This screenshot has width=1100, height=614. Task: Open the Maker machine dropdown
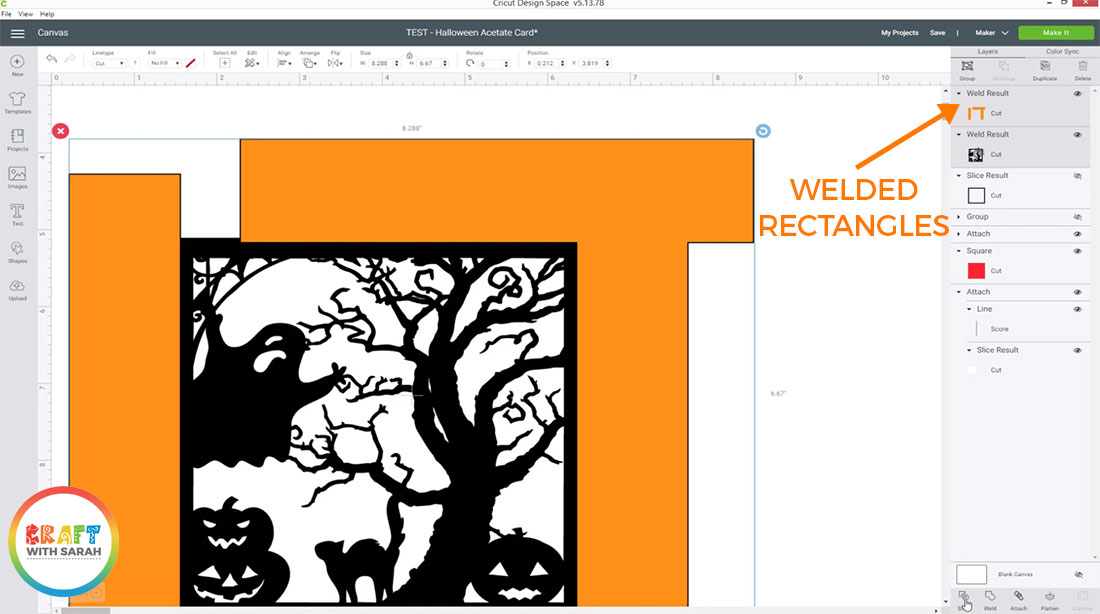pos(991,33)
